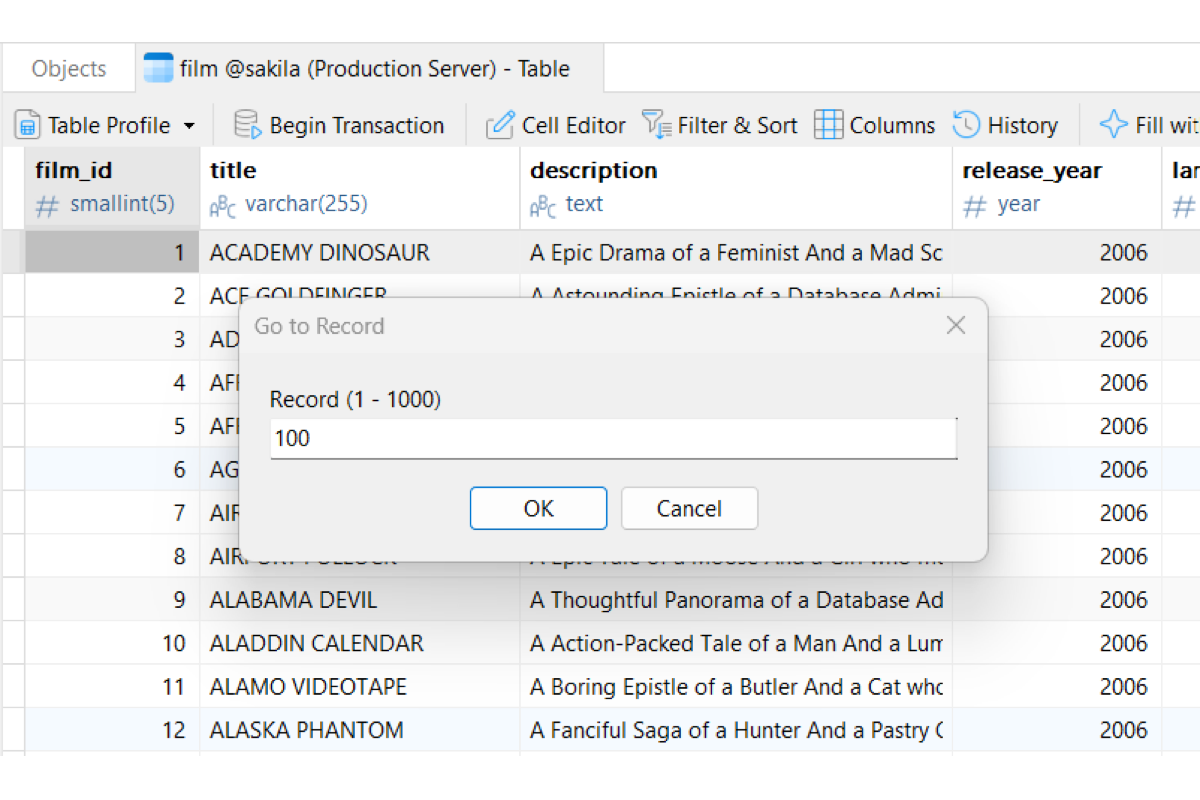Select the ALABAMA DEVIL title cell
Viewport: 1200px width, 800px height.
click(360, 600)
